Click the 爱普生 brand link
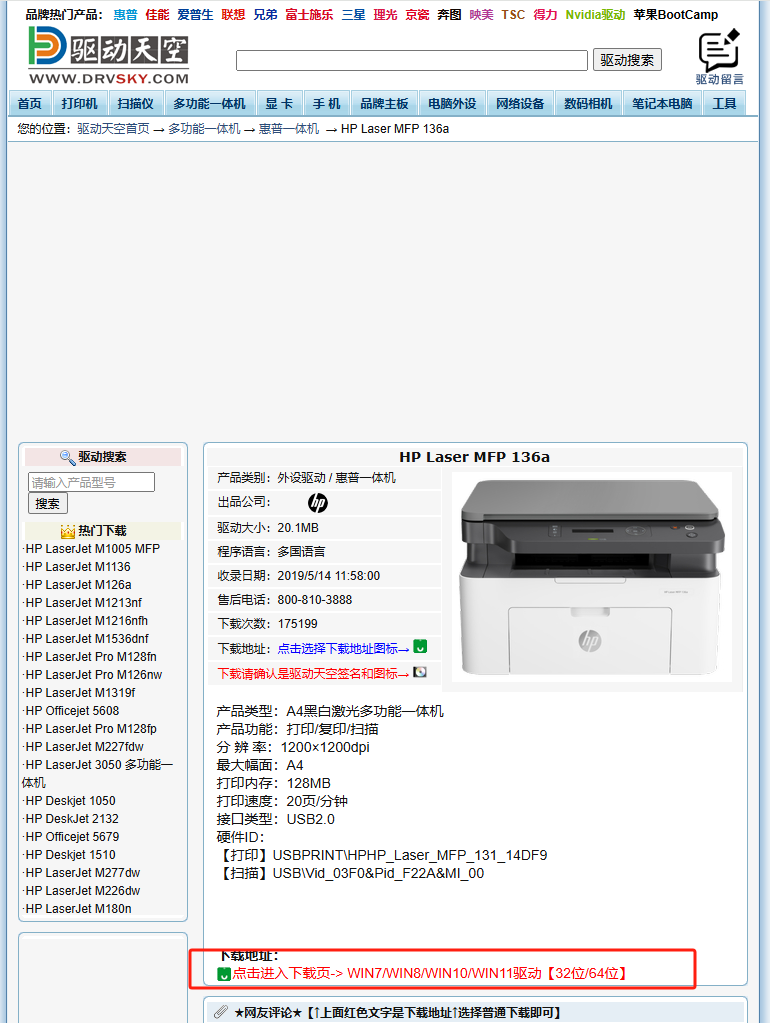This screenshot has width=770, height=1023. 195,15
